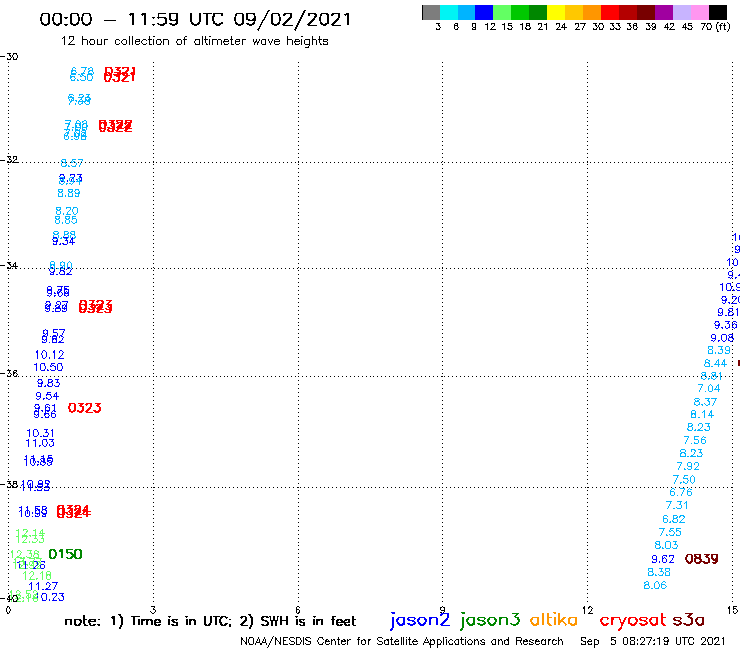Image resolution: width=740 pixels, height=650 pixels.
Task: Click the orange 'altika' legend label
Action: pos(554,620)
